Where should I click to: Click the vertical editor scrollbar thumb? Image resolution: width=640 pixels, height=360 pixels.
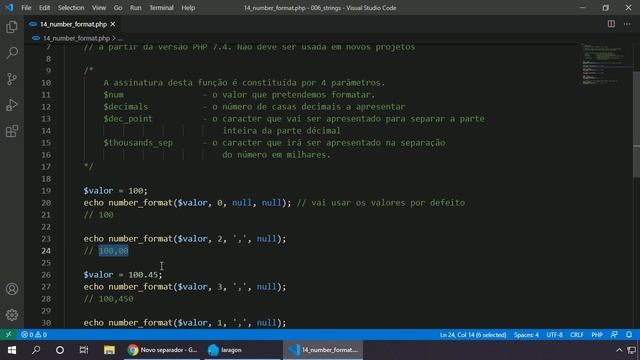click(636, 124)
